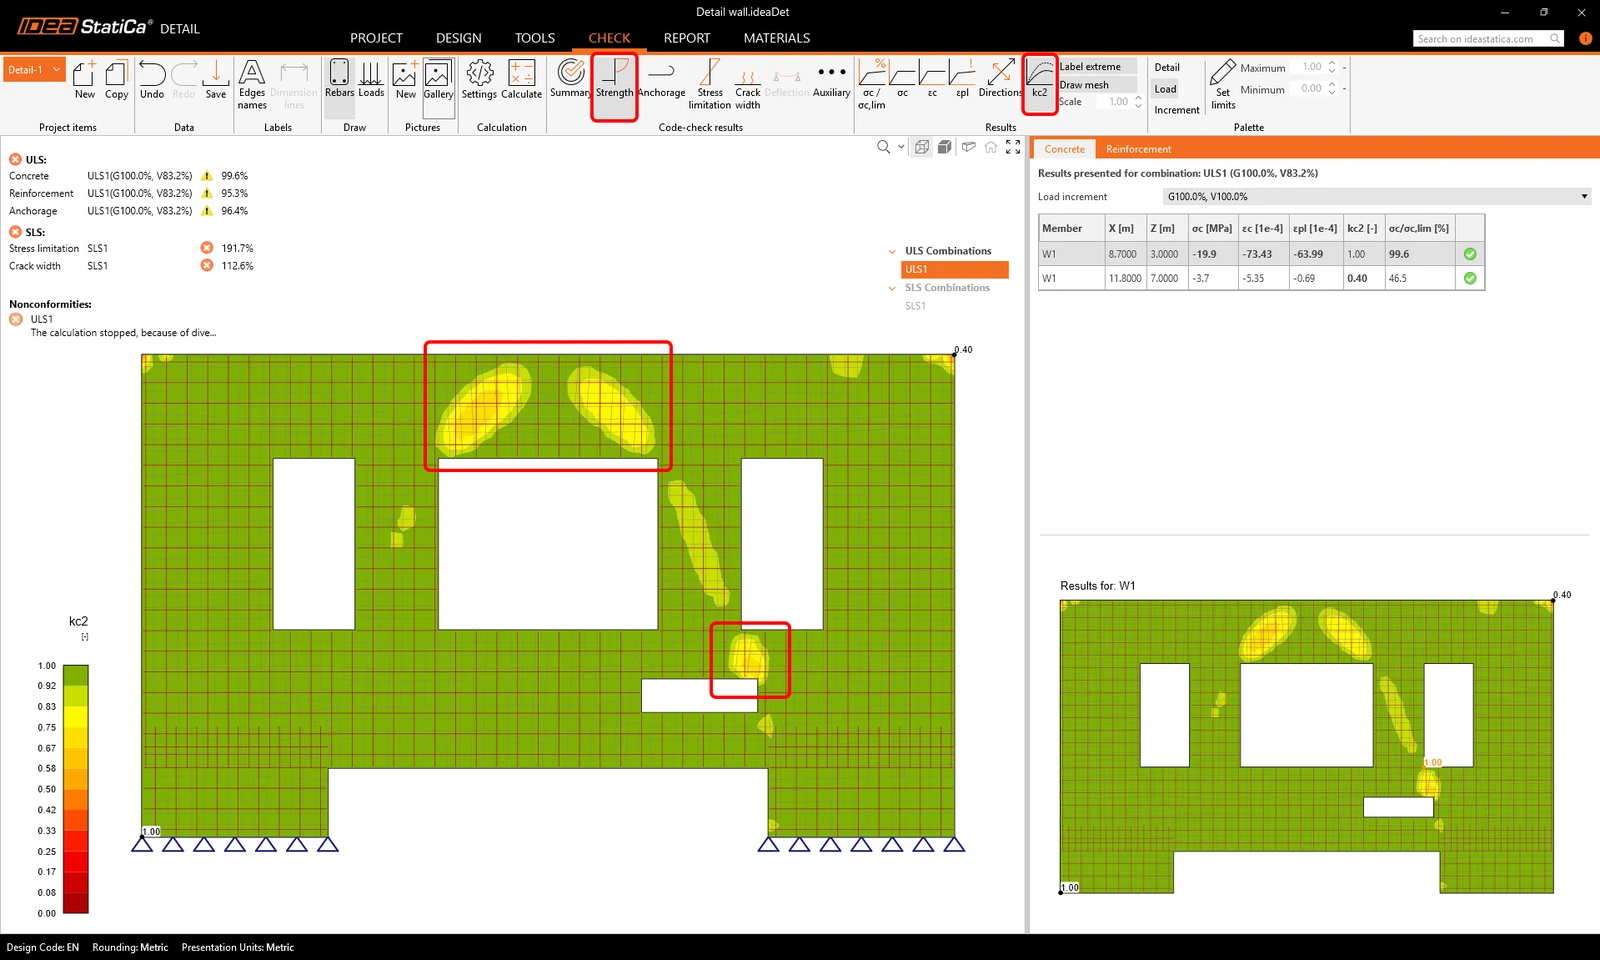Viewport: 1600px width, 960px height.
Task: Run the Calculate command
Action: point(521,80)
